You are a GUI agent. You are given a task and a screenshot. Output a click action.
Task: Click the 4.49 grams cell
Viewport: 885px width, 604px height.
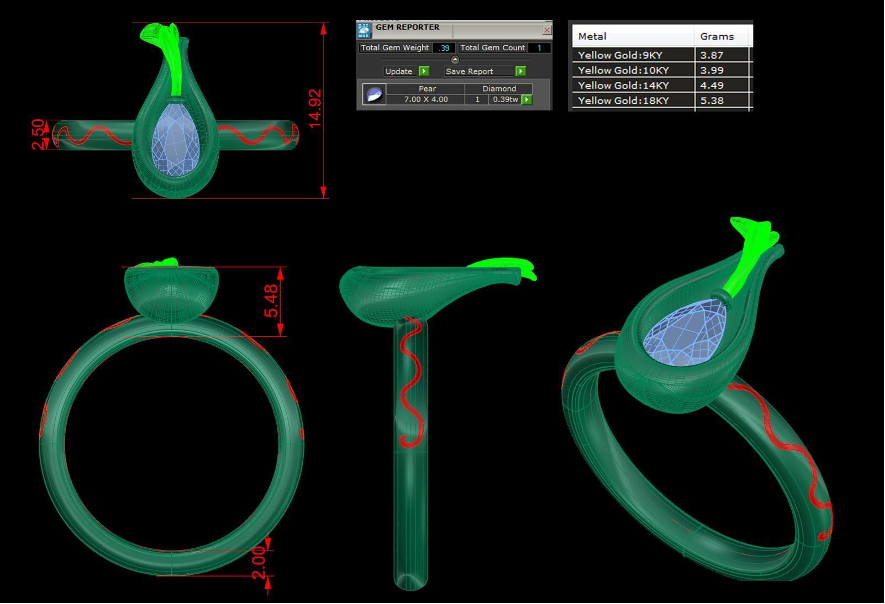click(x=721, y=85)
